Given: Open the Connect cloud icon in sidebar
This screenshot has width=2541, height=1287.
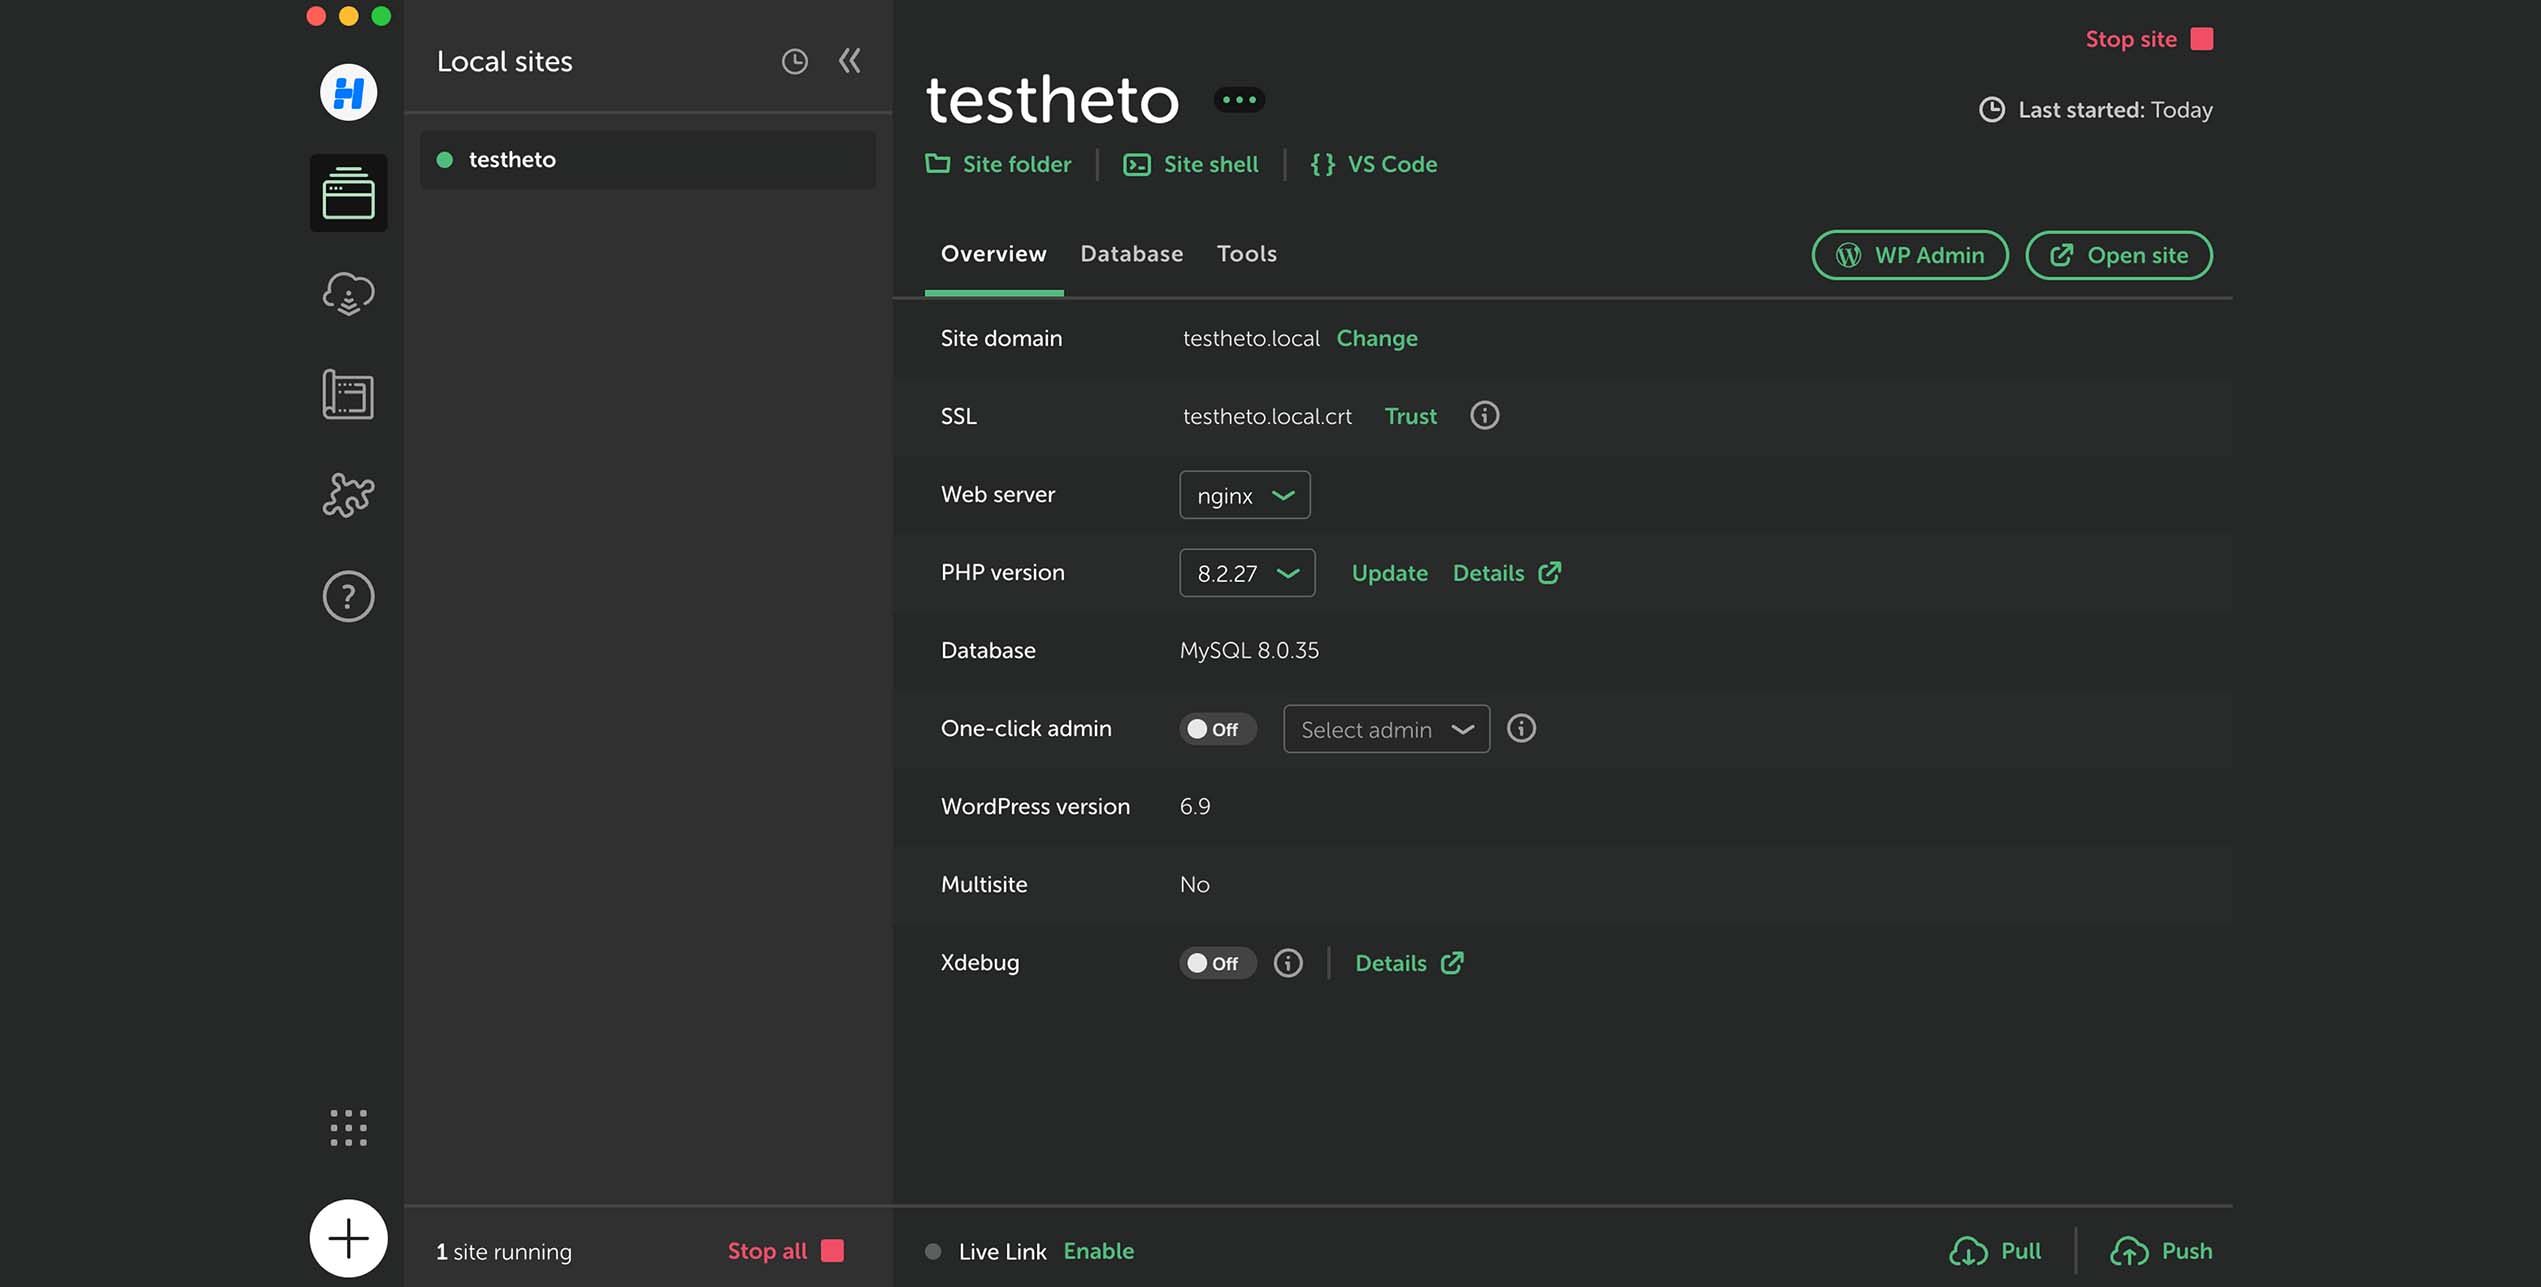Looking at the screenshot, I should click(348, 294).
